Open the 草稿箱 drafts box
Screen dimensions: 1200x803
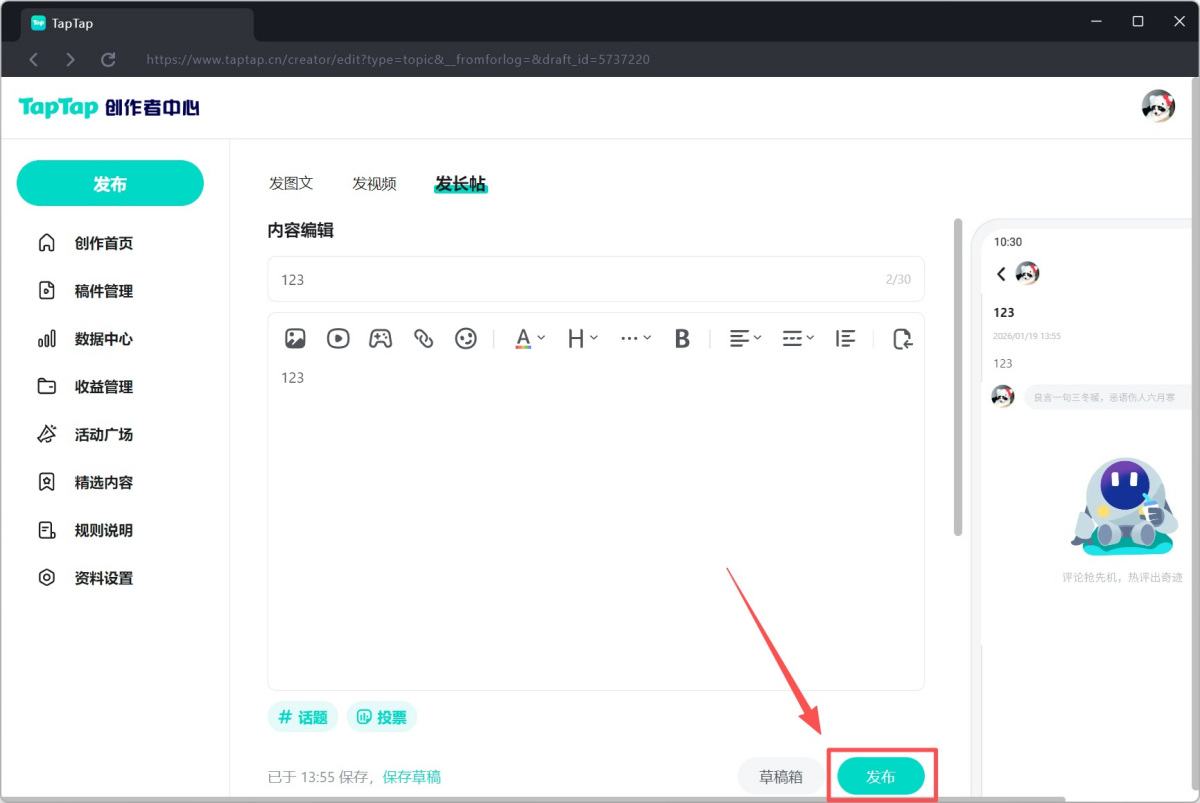(780, 777)
